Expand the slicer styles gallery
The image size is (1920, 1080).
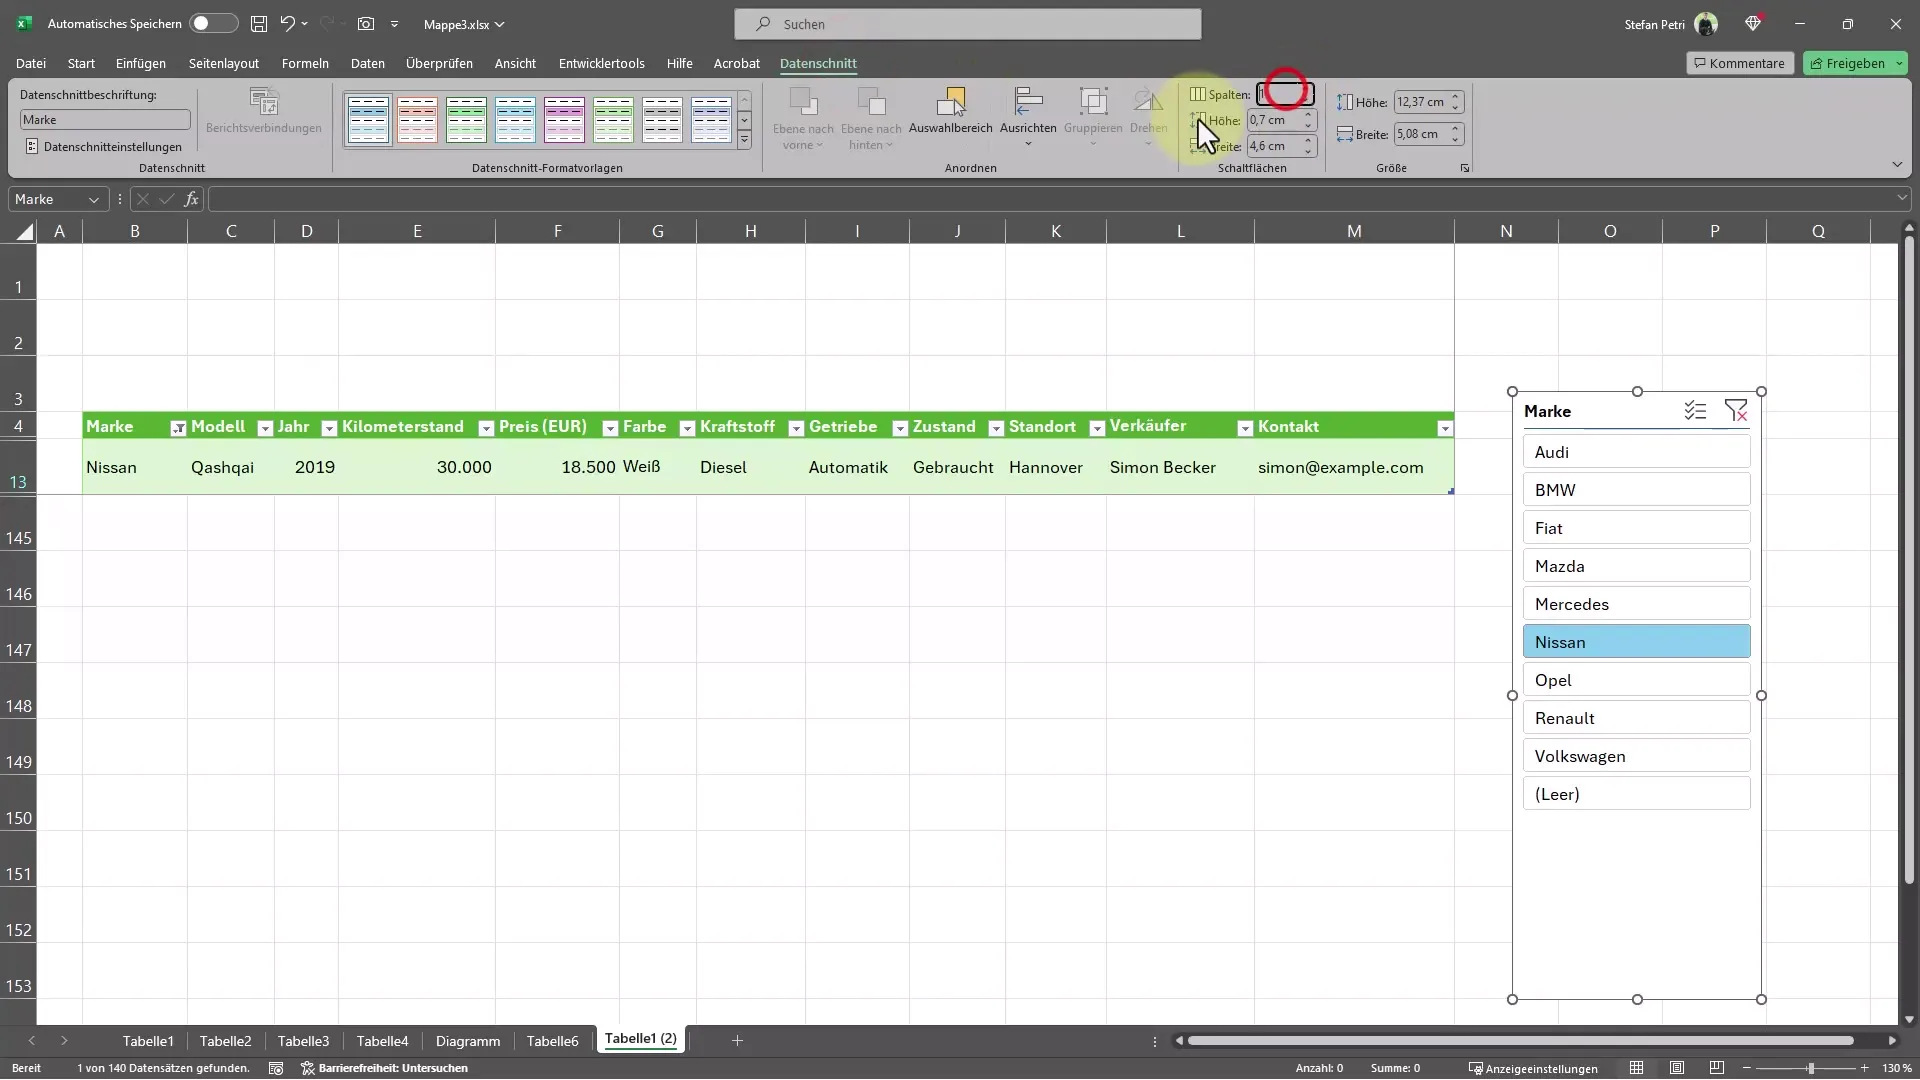745,141
